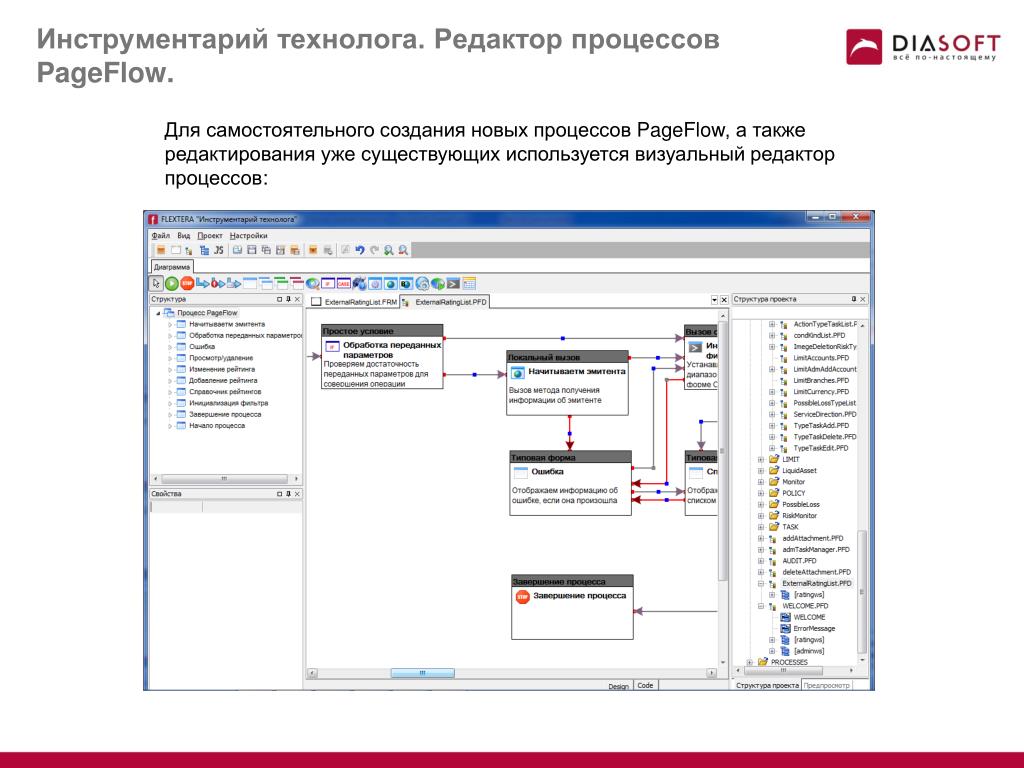Image resolution: width=1024 pixels, height=768 pixels.
Task: Select the Структура проекта bottom tab
Action: coord(767,685)
